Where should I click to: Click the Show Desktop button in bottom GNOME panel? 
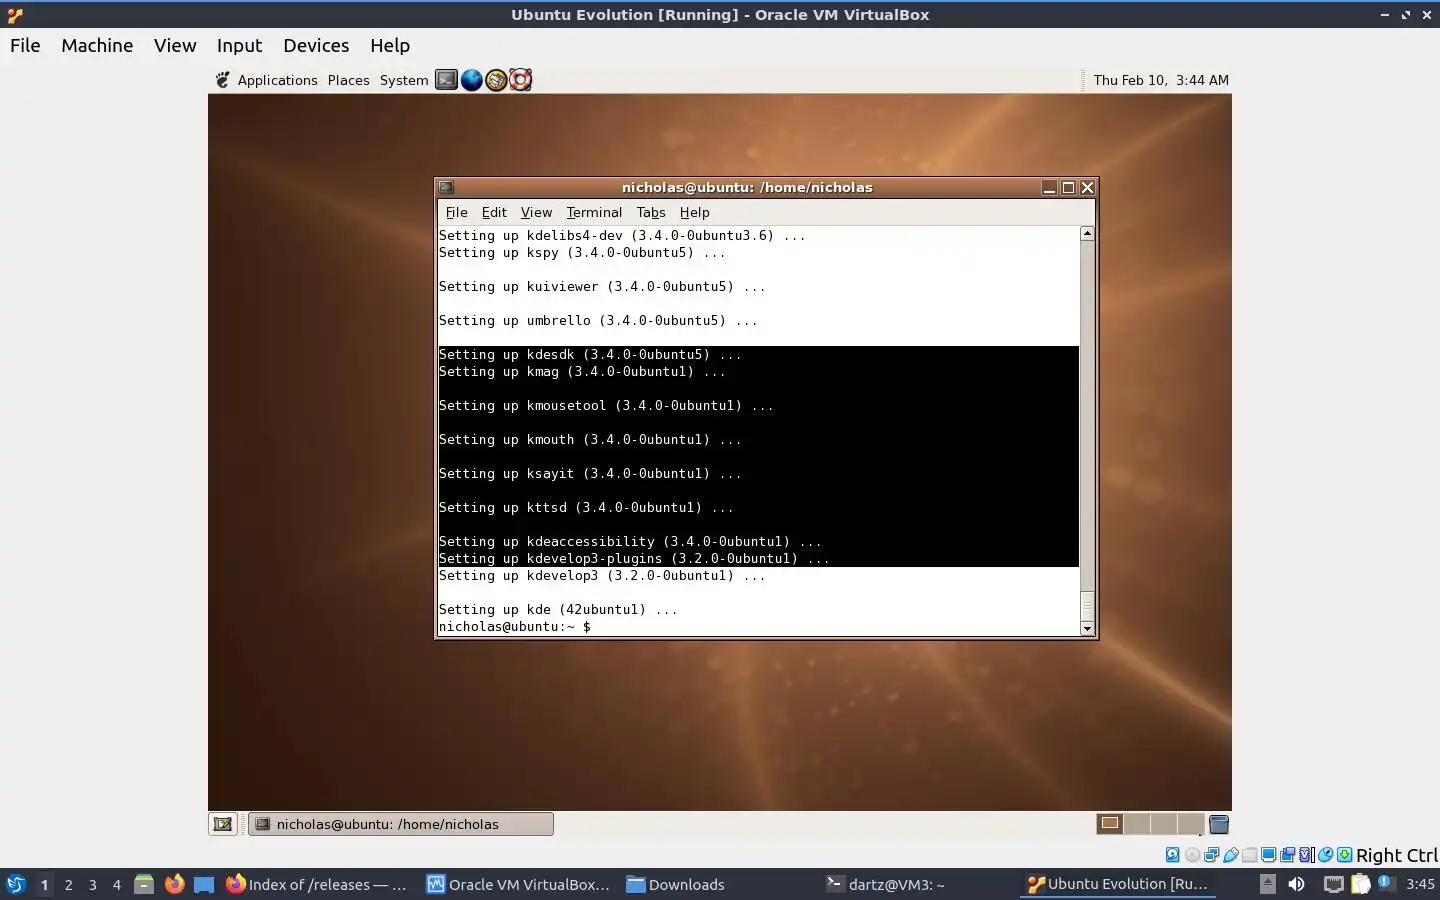(223, 824)
